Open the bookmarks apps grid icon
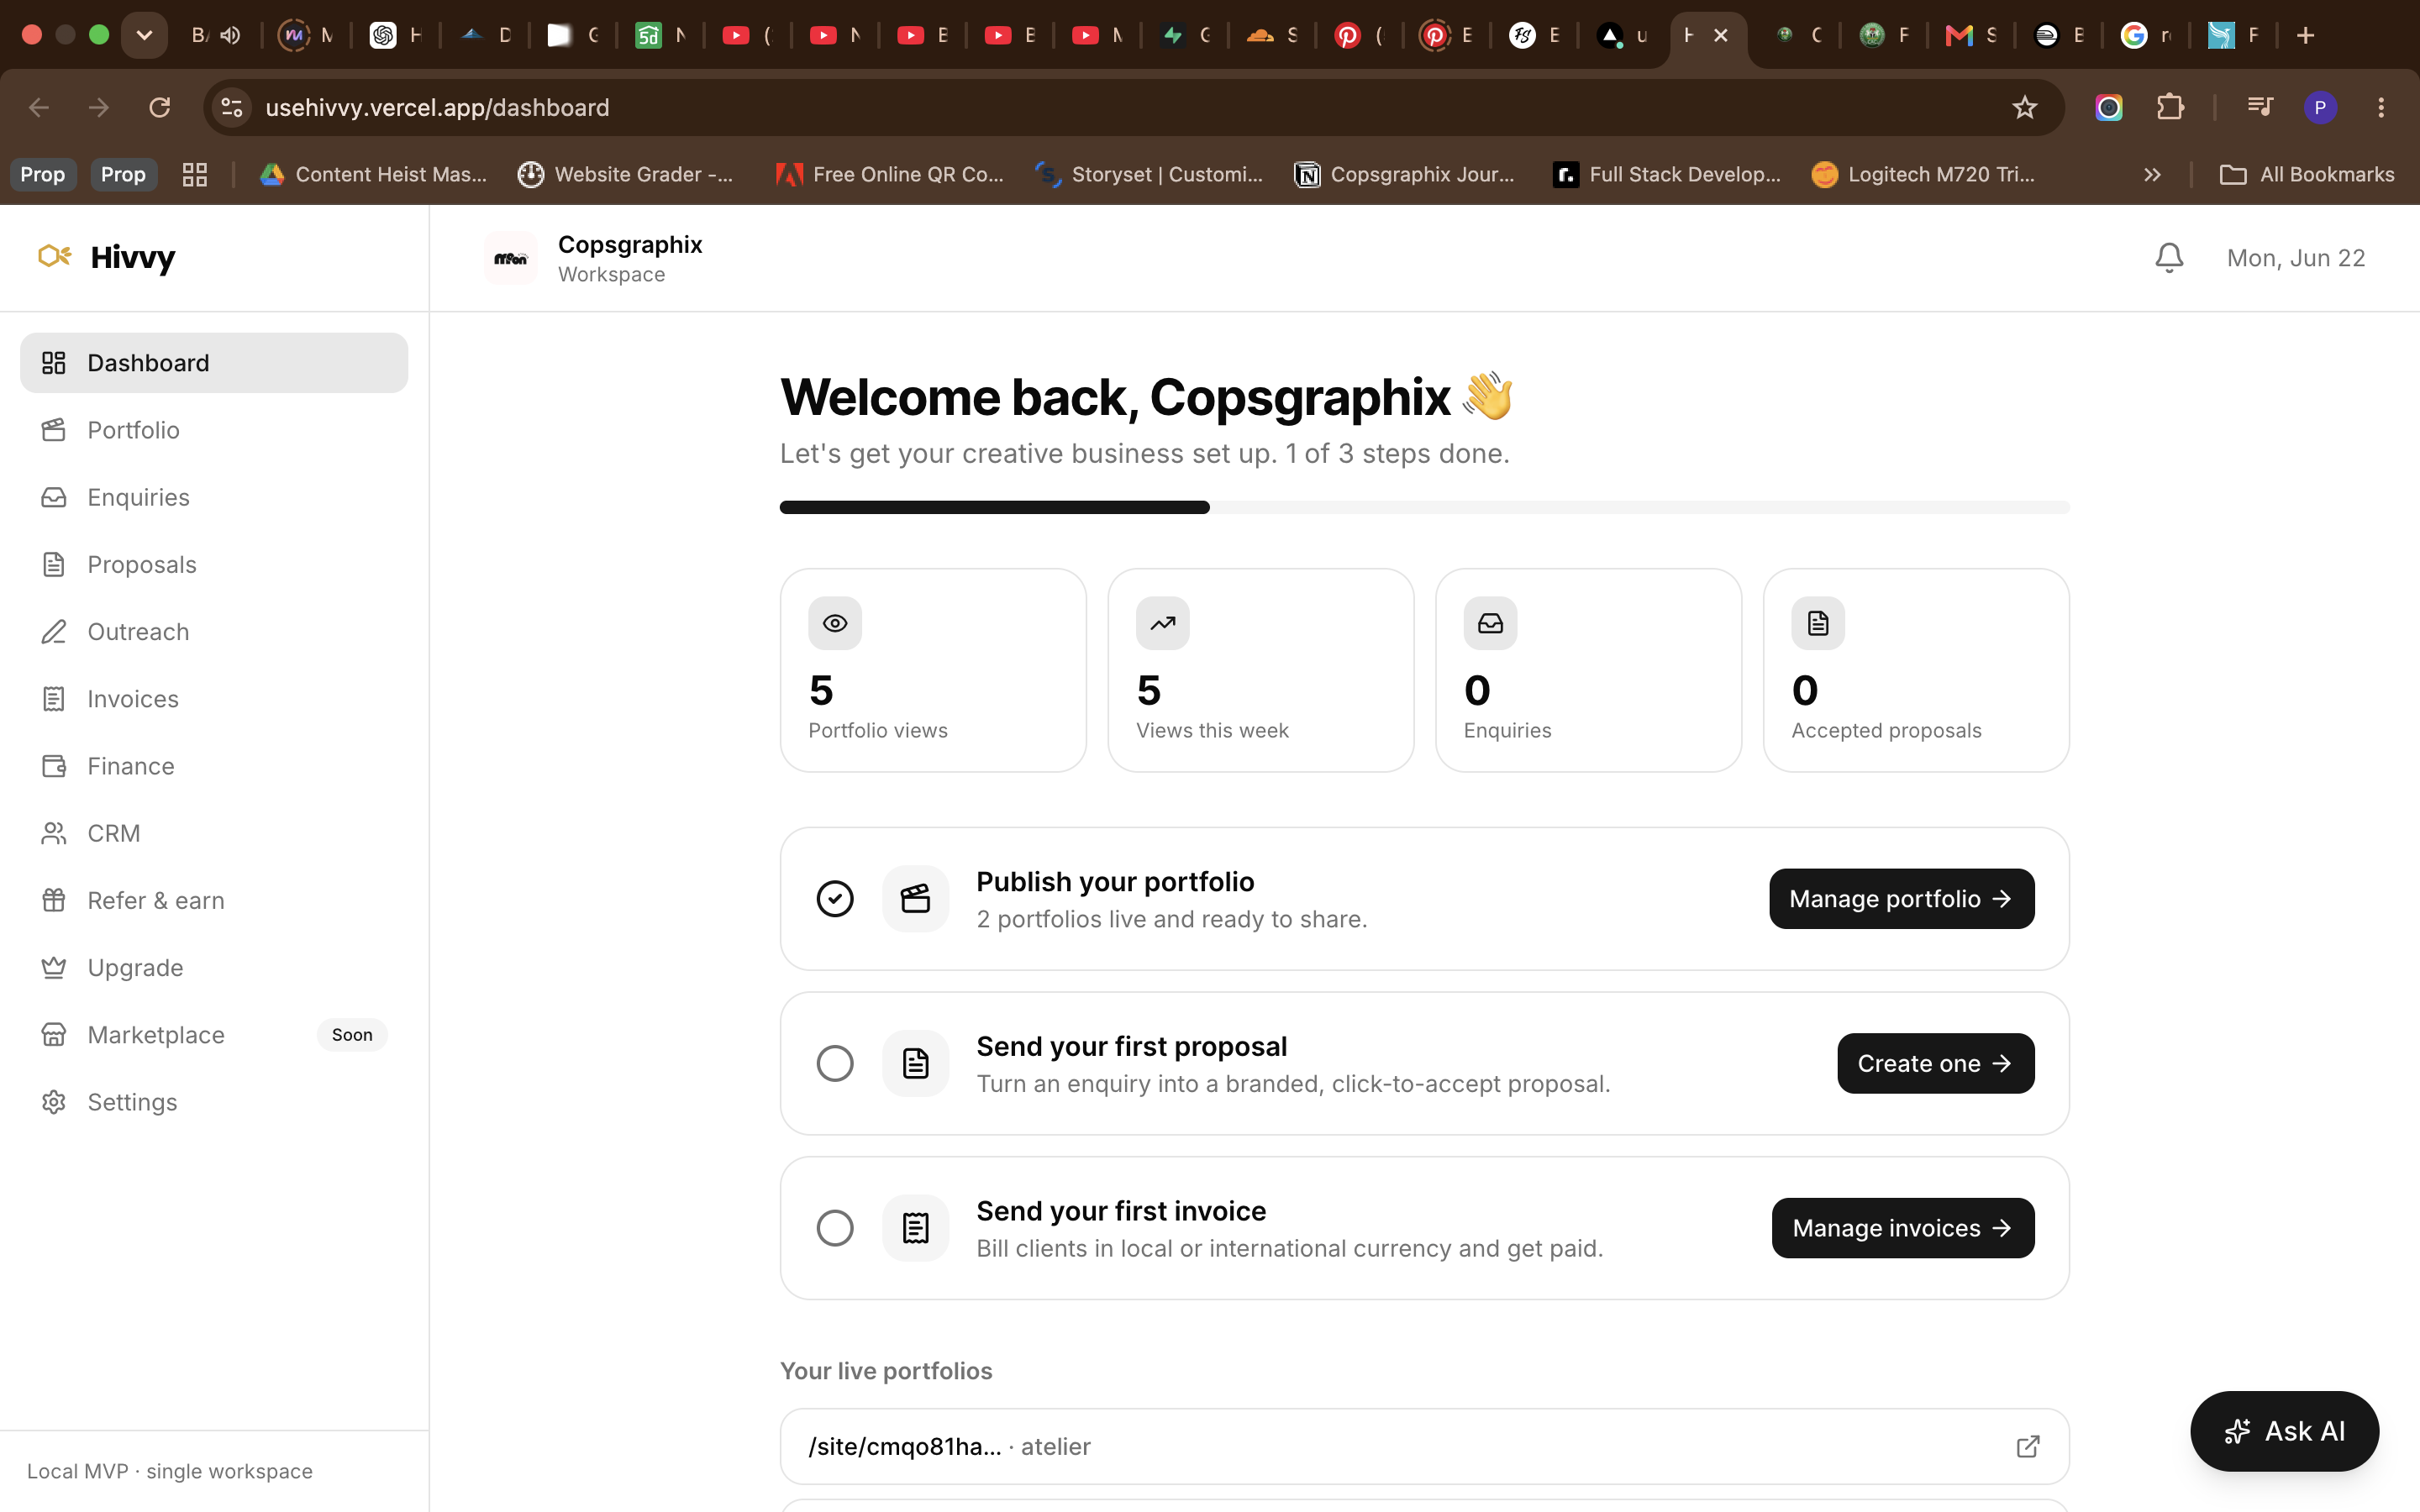2420x1512 pixels. click(x=195, y=175)
